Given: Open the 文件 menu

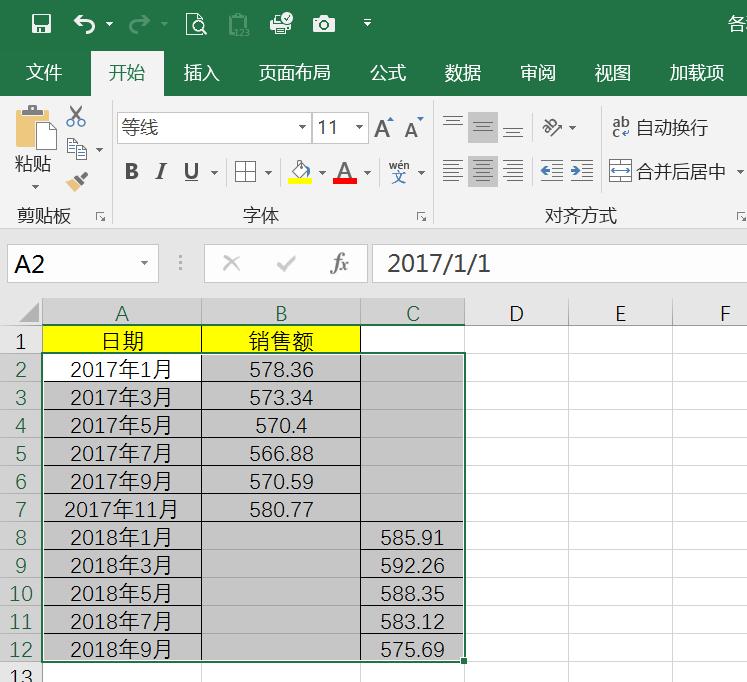Looking at the screenshot, I should coord(44,73).
